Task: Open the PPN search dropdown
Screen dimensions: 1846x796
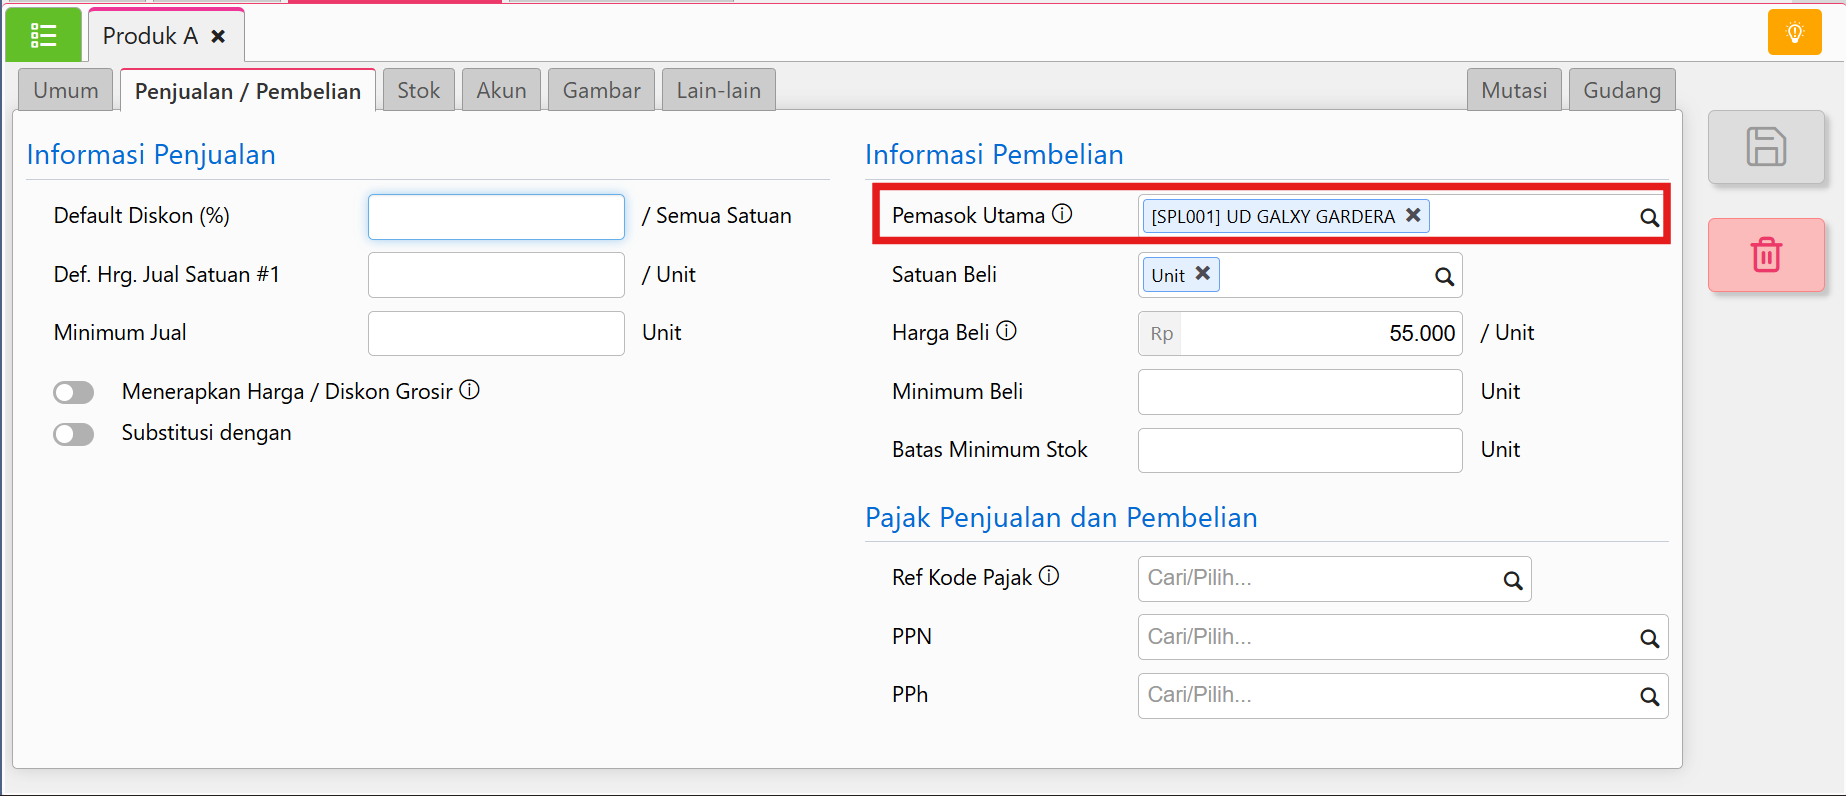Action: click(1402, 637)
